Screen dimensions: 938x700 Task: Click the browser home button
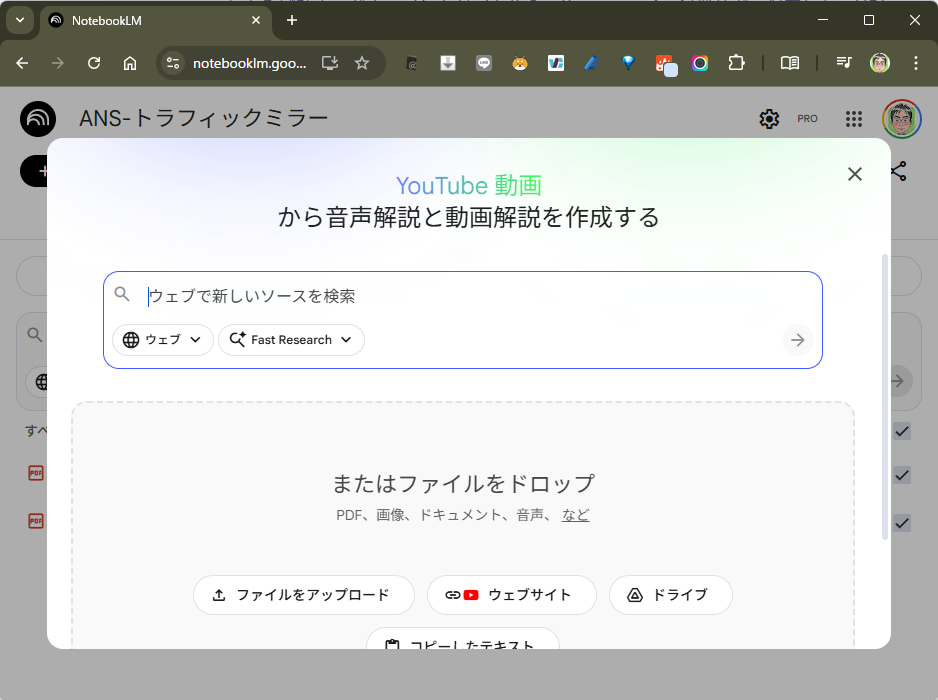tap(130, 63)
